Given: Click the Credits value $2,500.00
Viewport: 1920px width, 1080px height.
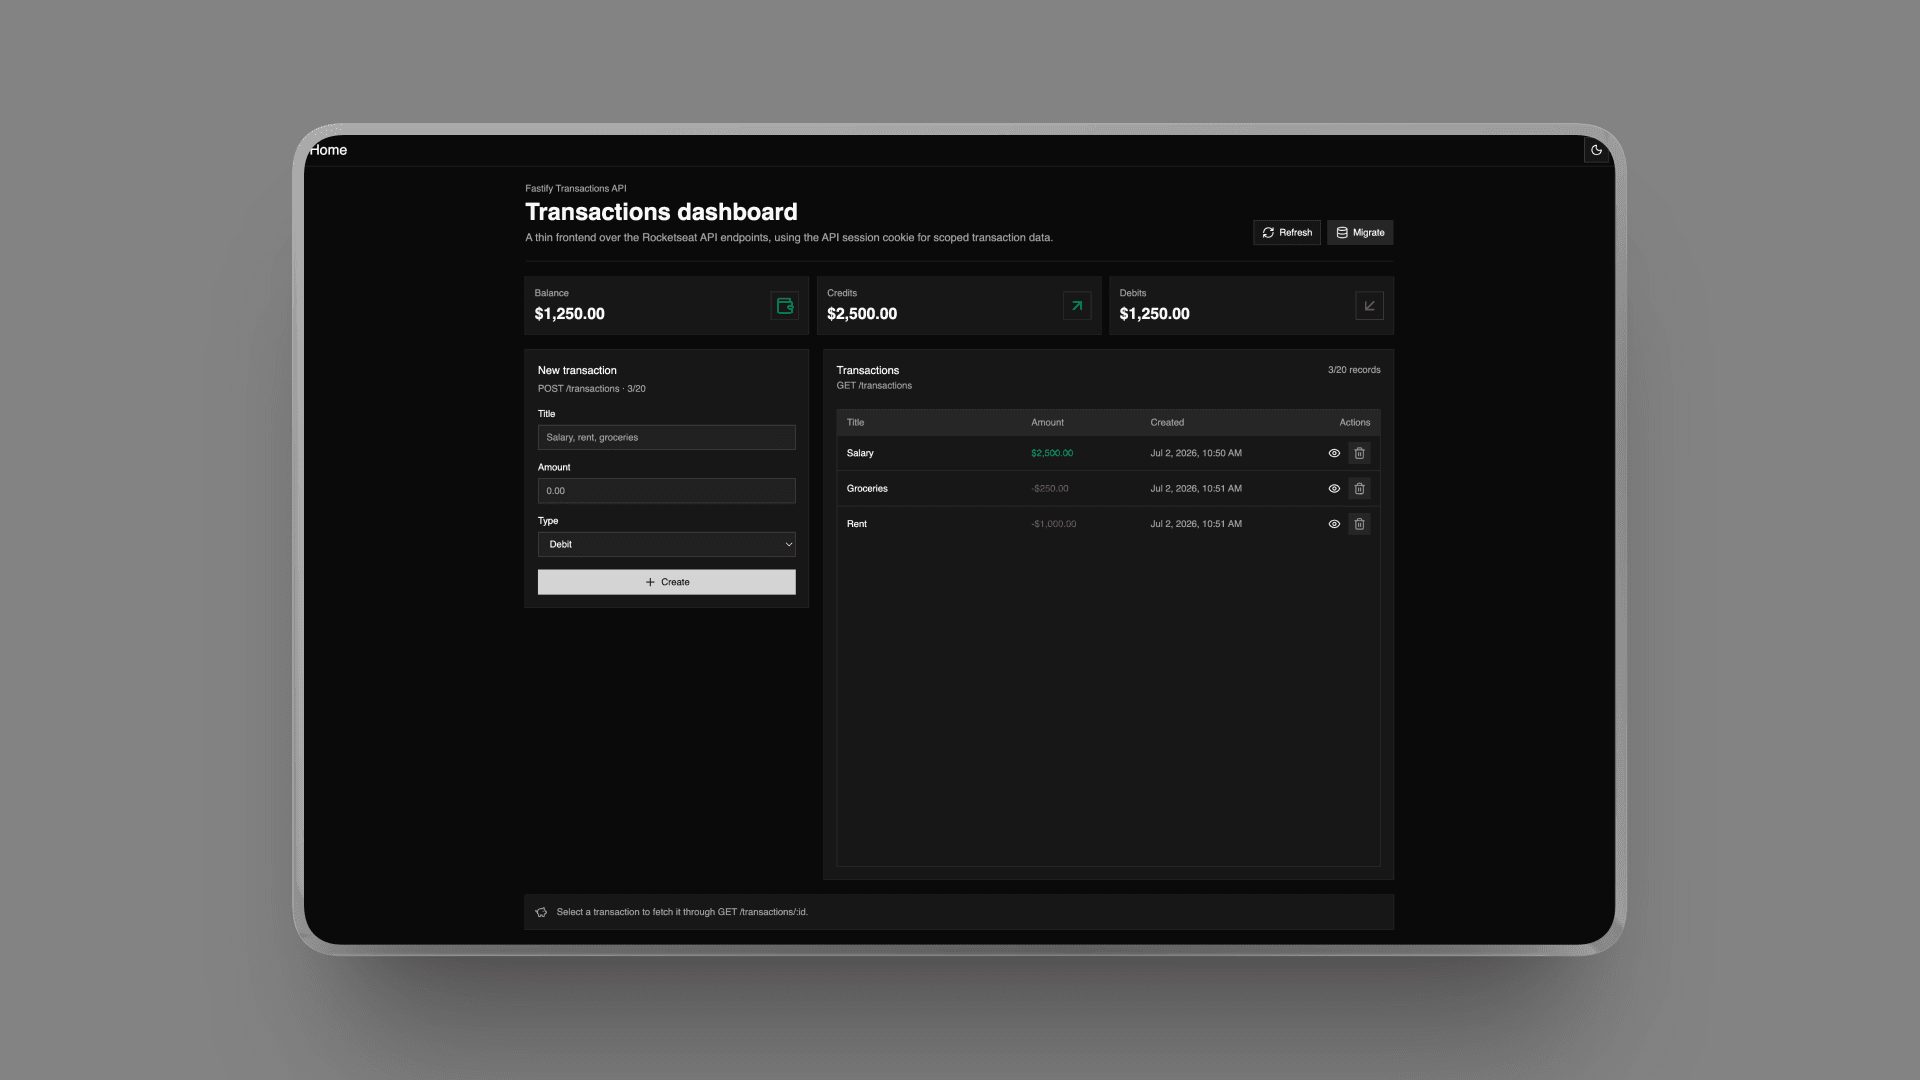Looking at the screenshot, I should 862,314.
